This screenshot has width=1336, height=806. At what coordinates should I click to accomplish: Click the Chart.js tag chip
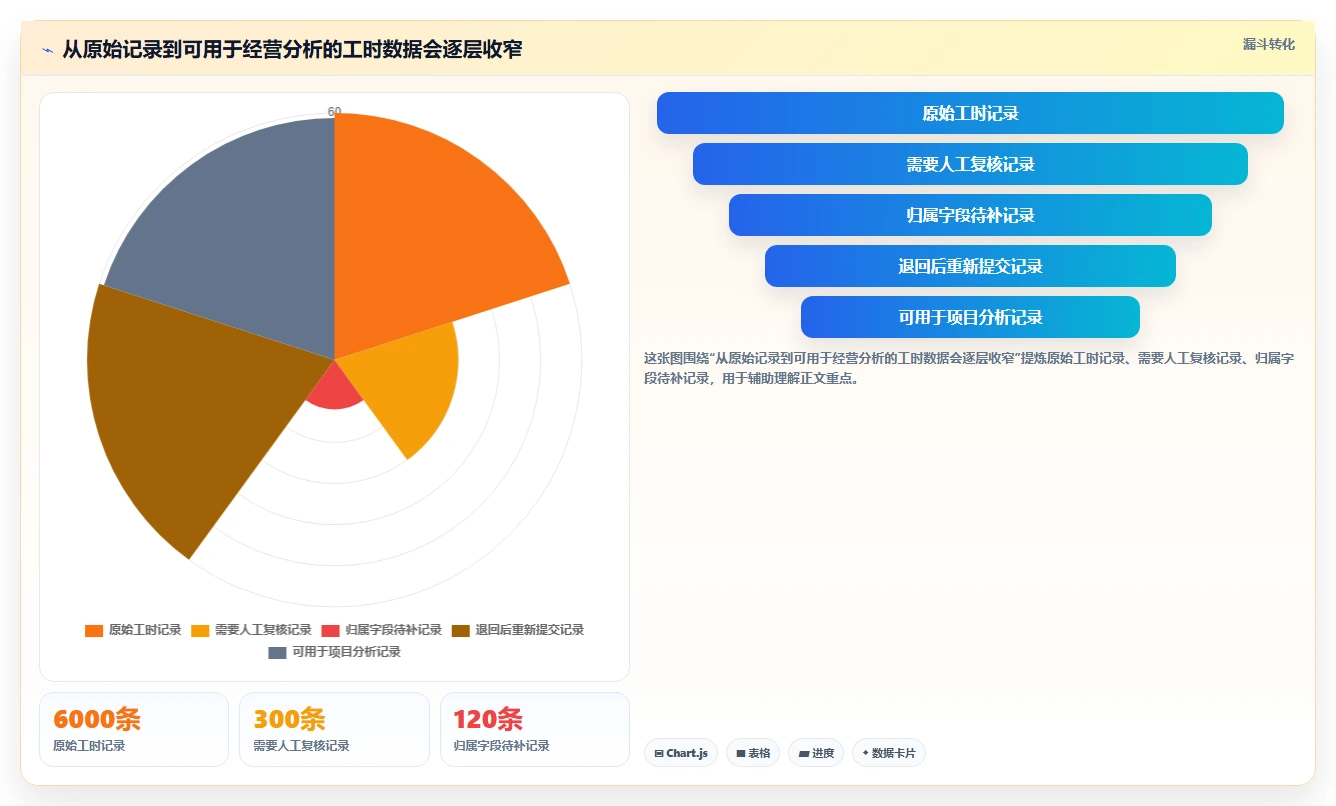(x=681, y=753)
